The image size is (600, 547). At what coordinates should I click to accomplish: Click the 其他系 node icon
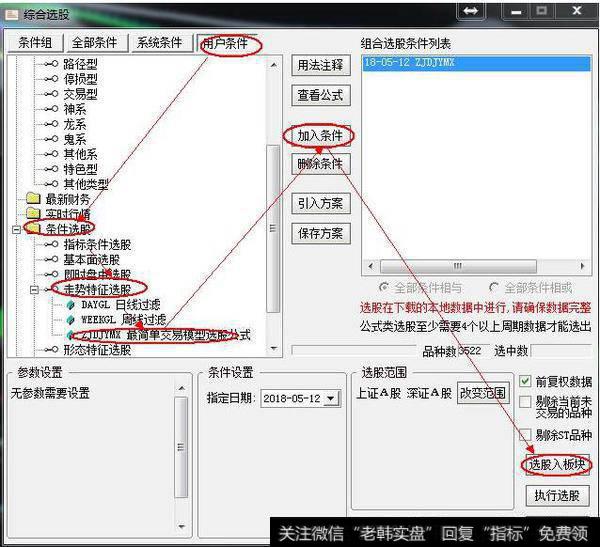pos(51,154)
